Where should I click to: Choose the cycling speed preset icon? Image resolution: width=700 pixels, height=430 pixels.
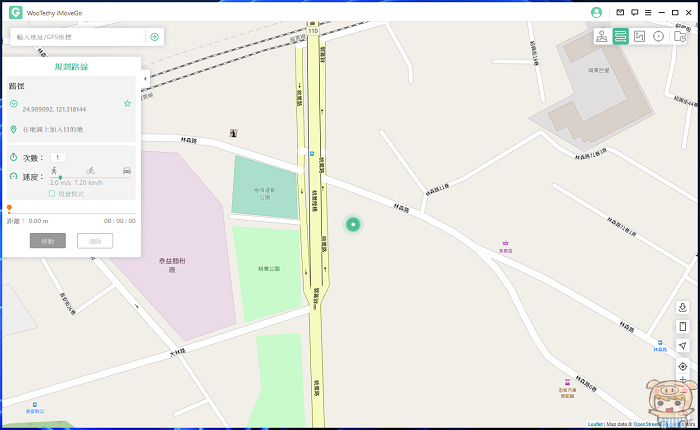click(91, 171)
